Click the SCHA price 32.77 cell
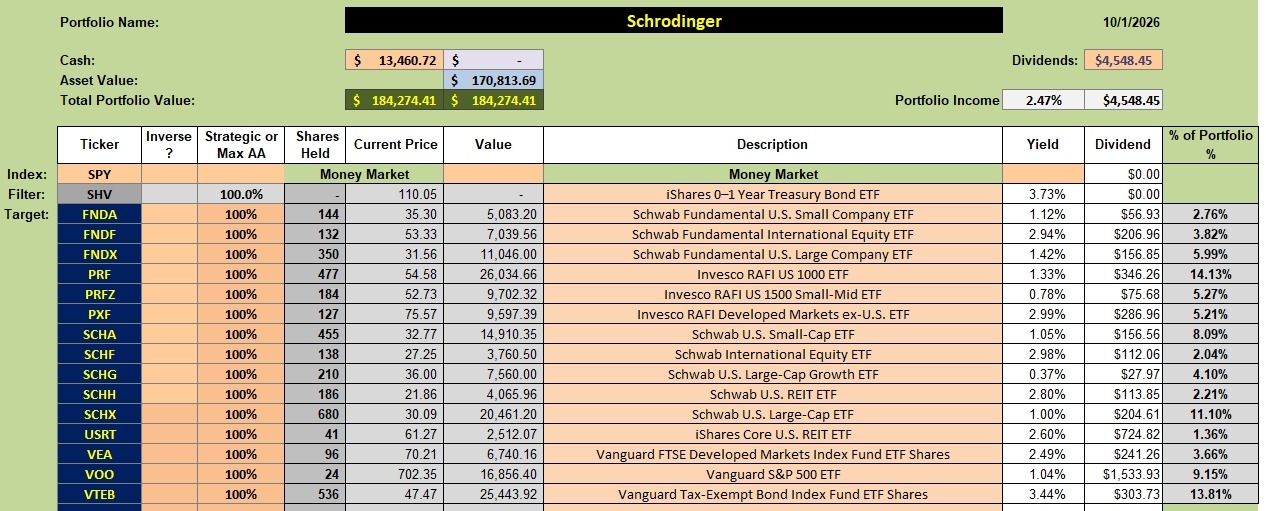The width and height of the screenshot is (1266, 511). tap(395, 334)
